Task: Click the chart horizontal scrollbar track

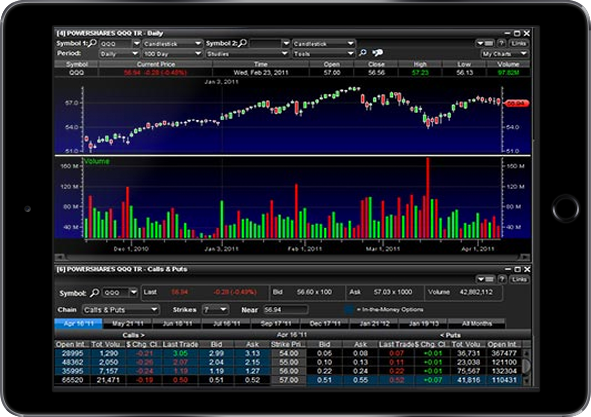Action: click(292, 257)
